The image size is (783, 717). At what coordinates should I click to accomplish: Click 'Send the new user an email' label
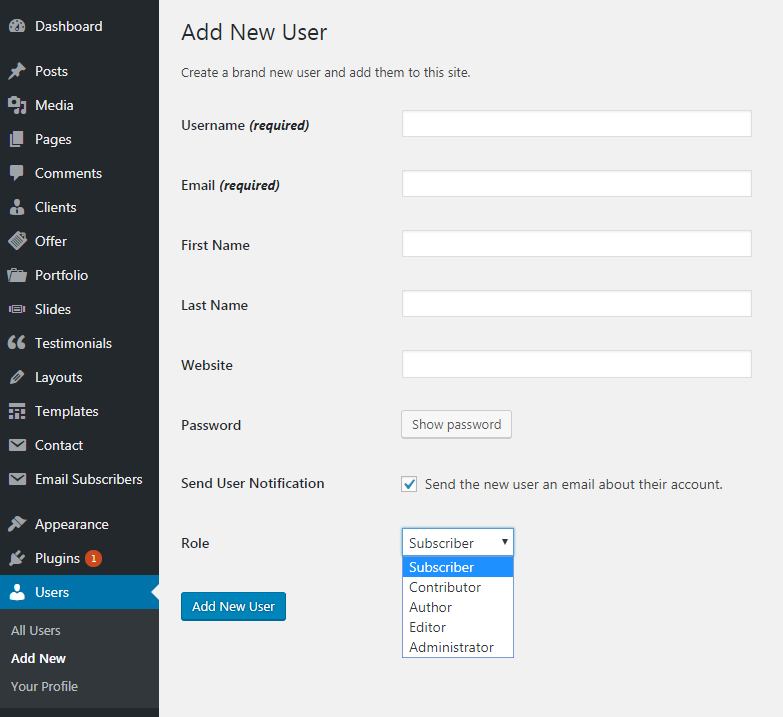[x=573, y=484]
